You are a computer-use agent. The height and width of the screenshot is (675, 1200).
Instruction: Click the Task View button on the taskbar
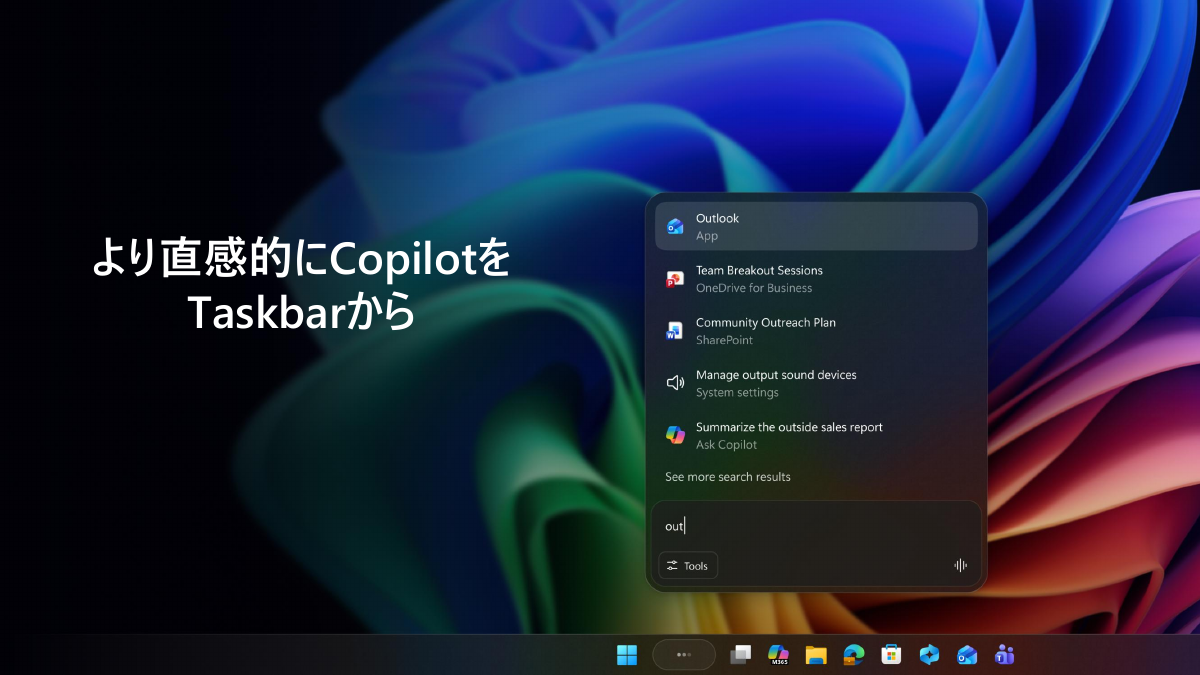740,655
